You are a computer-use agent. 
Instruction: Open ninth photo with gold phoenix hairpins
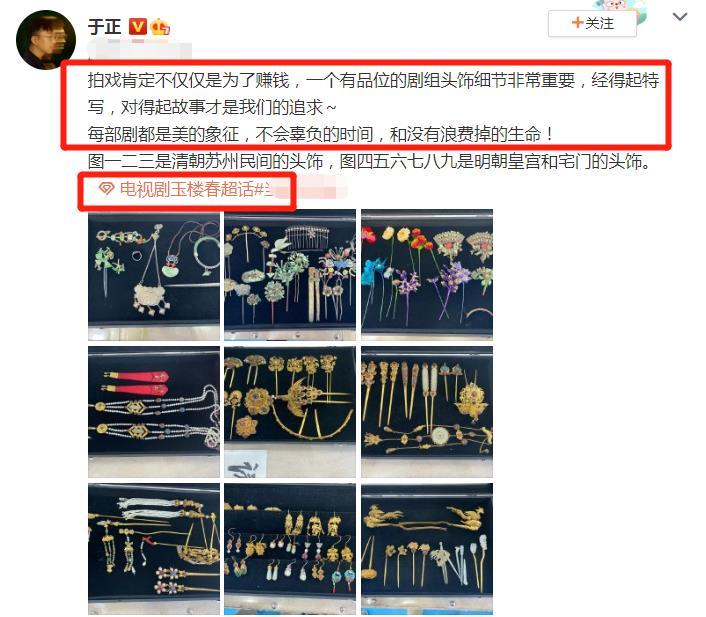[427, 549]
